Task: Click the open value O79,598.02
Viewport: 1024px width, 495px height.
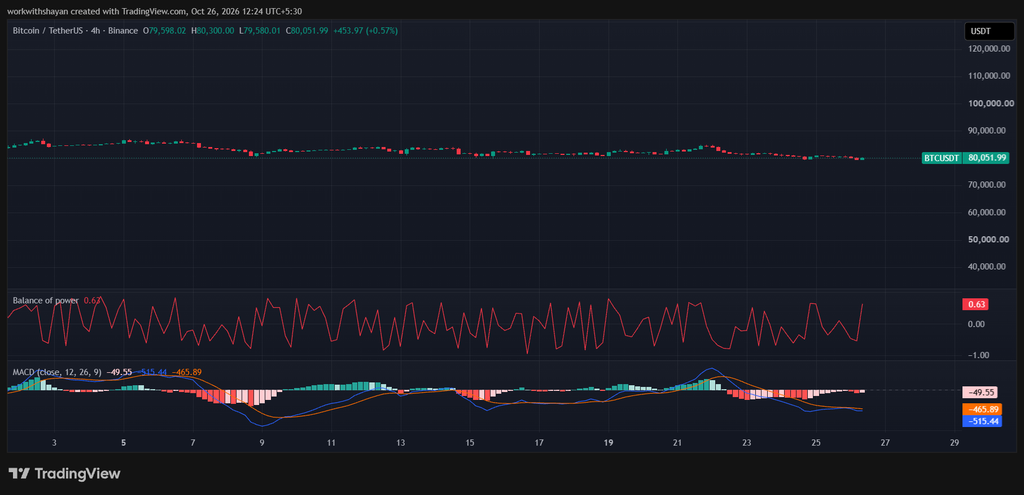Action: 165,31
